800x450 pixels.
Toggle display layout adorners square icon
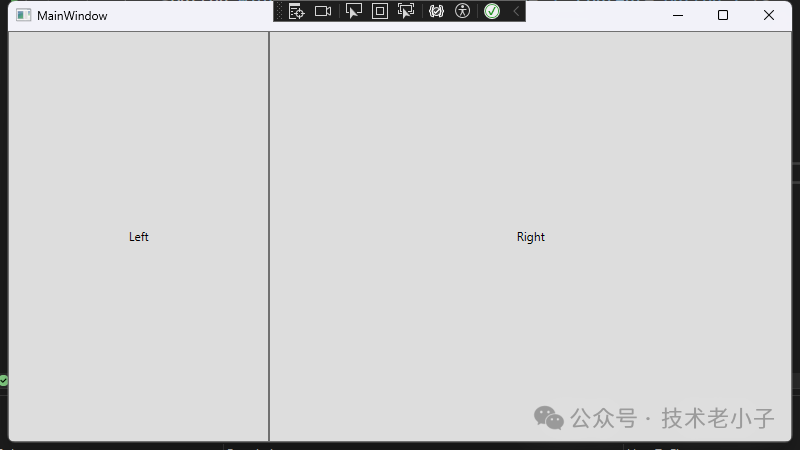pyautogui.click(x=380, y=11)
